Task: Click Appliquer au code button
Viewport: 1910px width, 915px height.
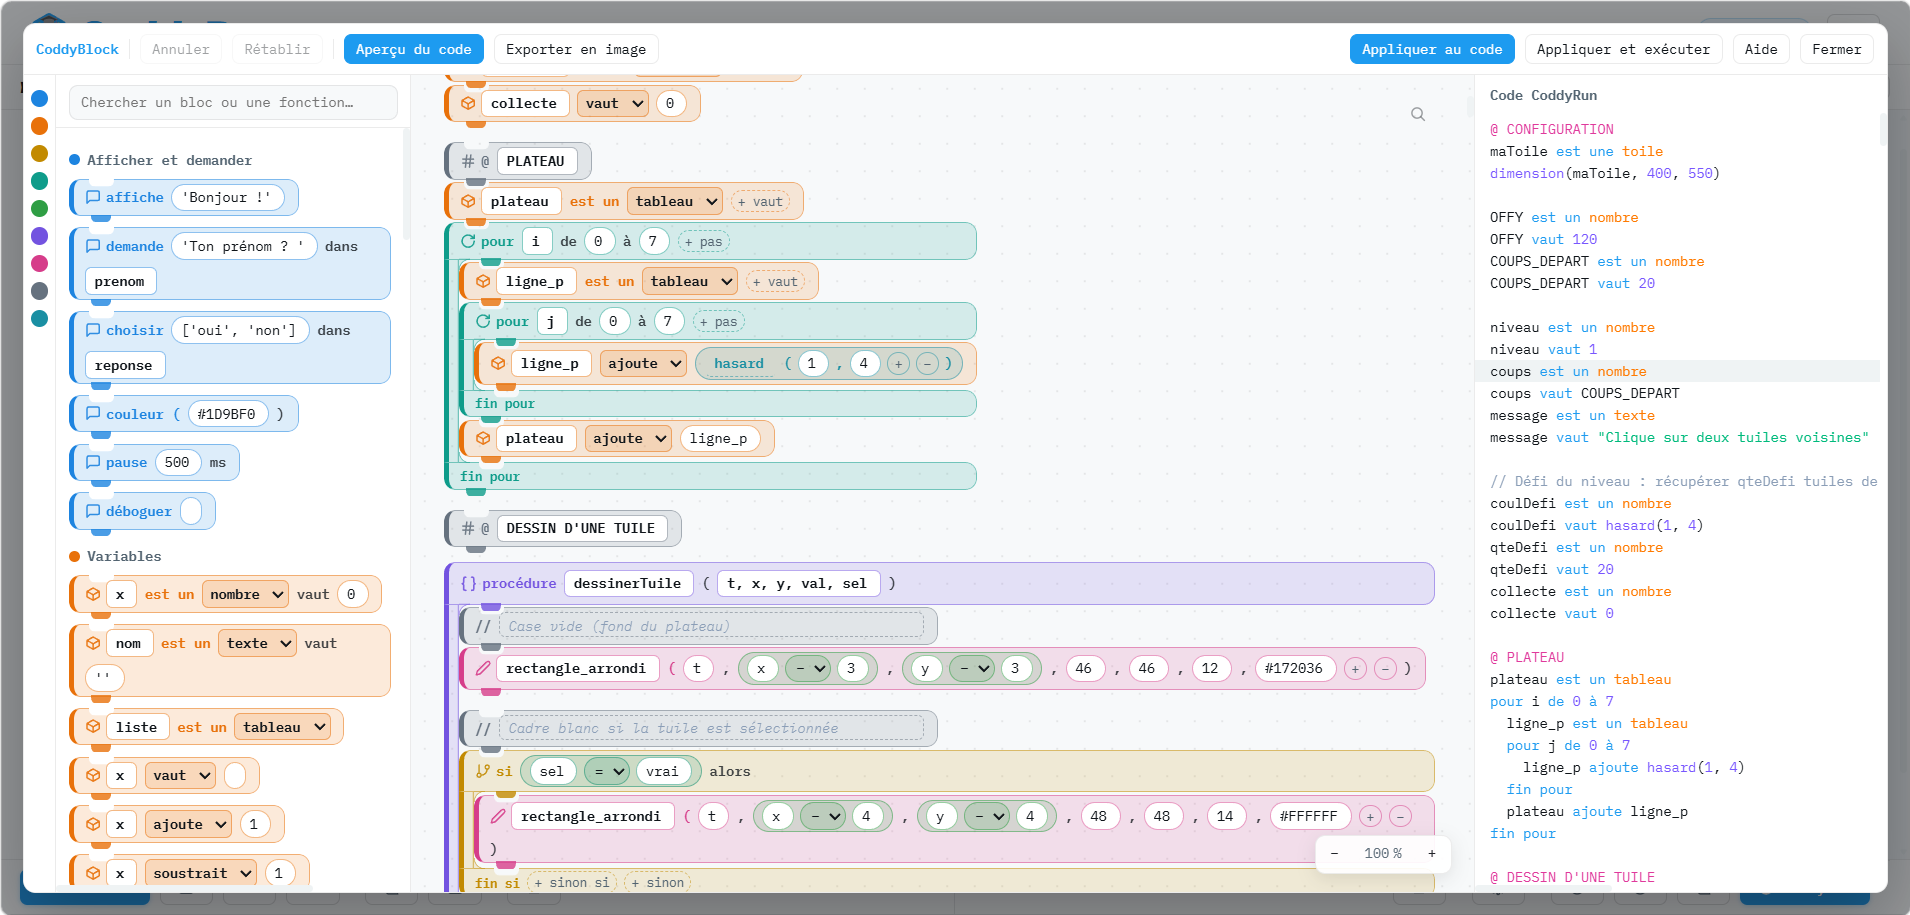Action: [x=1432, y=49]
